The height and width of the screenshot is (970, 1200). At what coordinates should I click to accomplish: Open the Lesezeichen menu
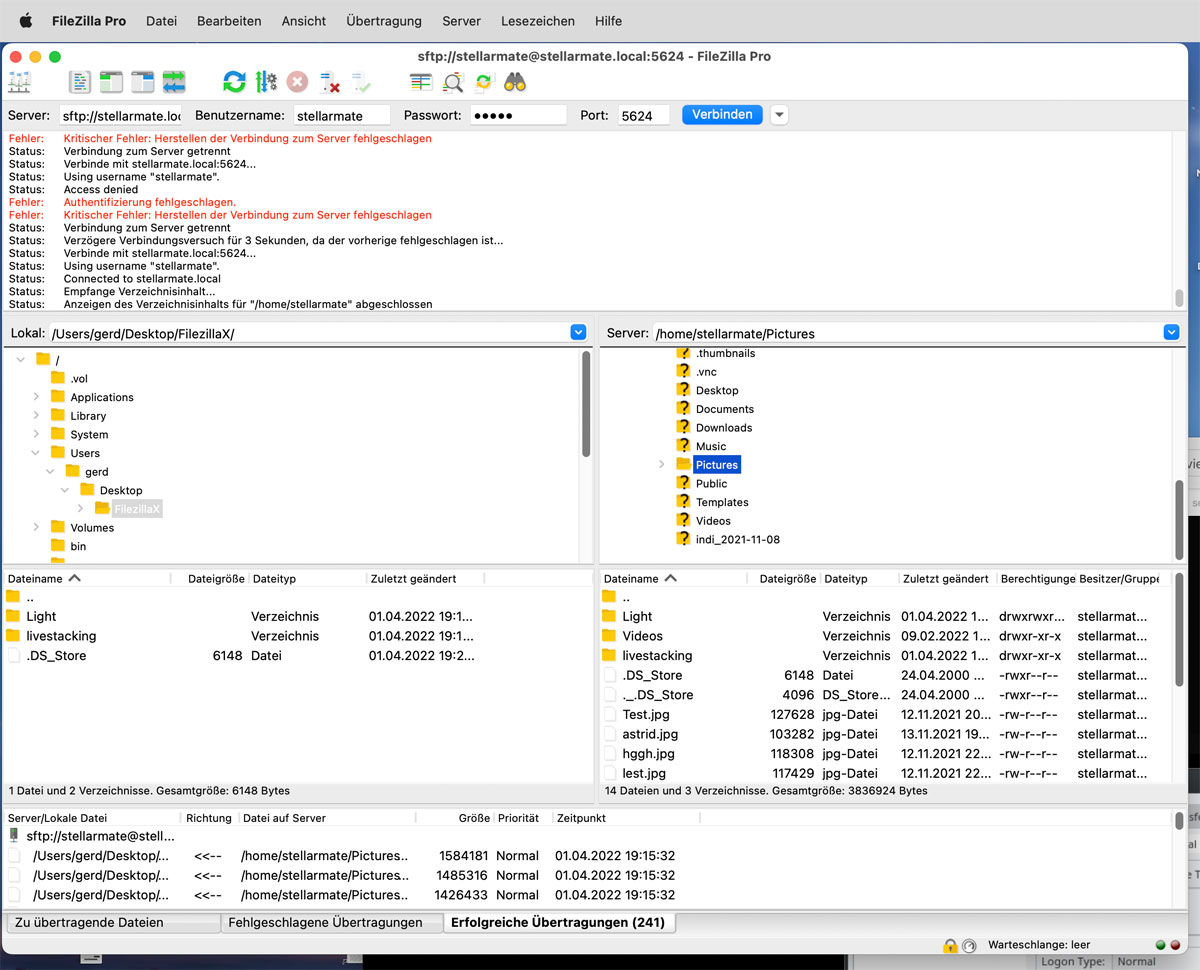537,20
